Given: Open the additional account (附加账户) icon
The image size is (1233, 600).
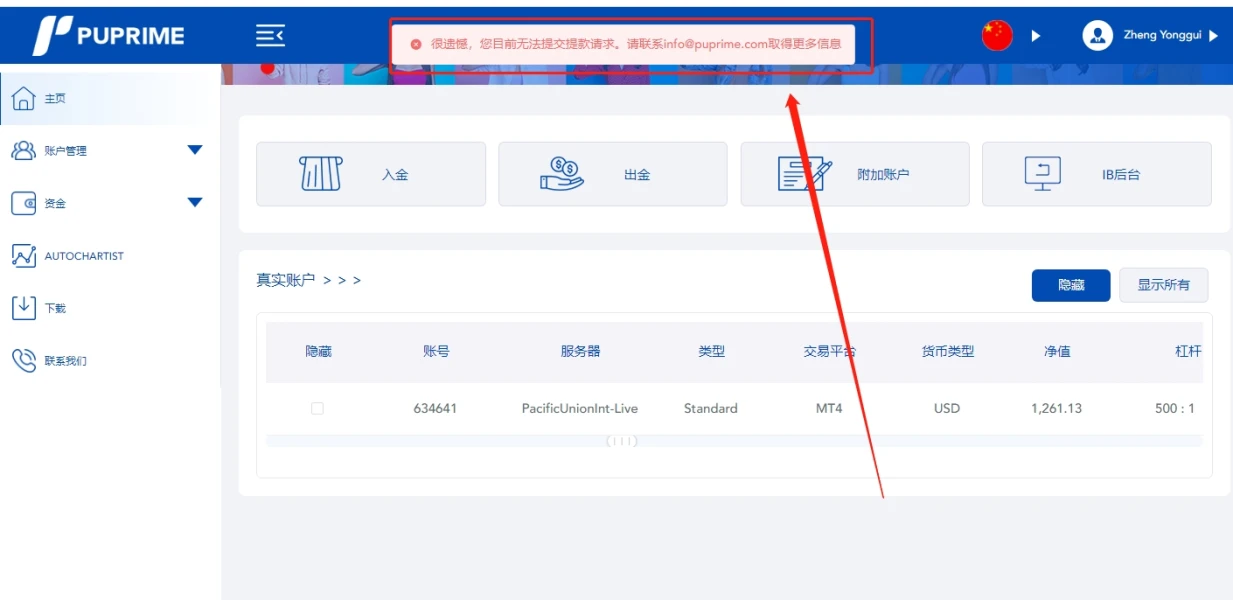Looking at the screenshot, I should click(805, 174).
